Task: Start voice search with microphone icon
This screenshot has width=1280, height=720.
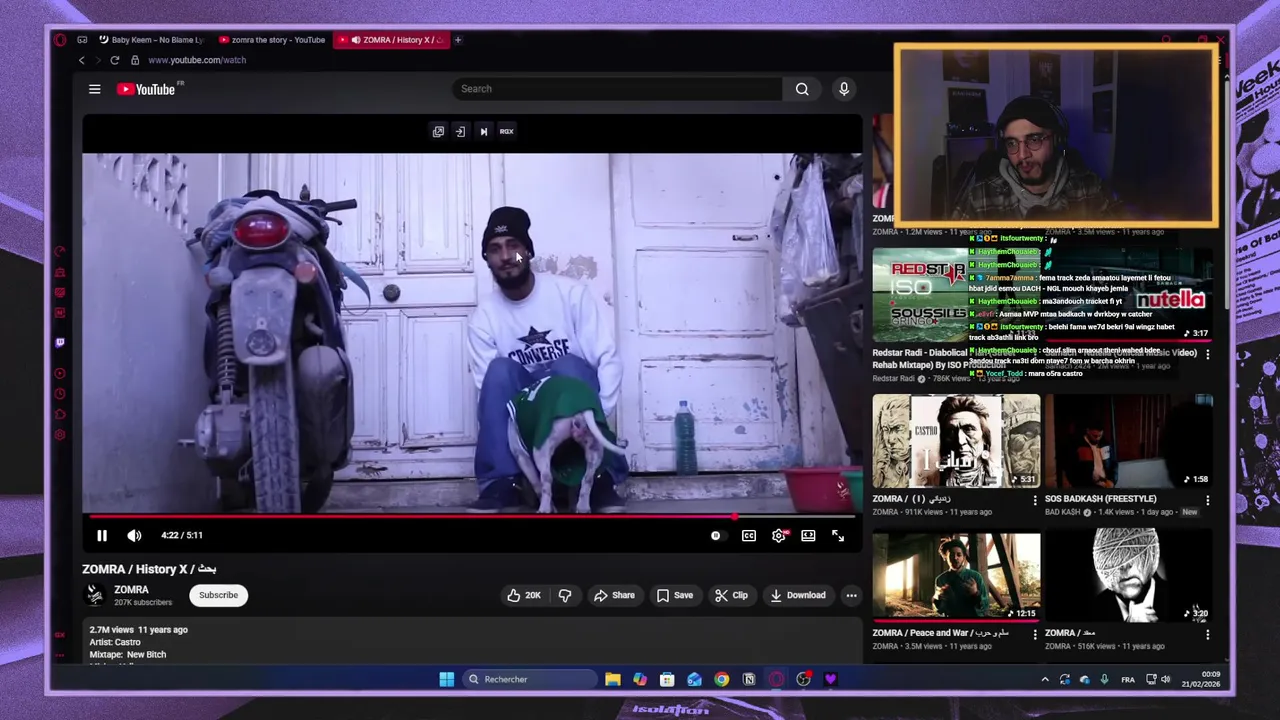Action: [x=844, y=89]
